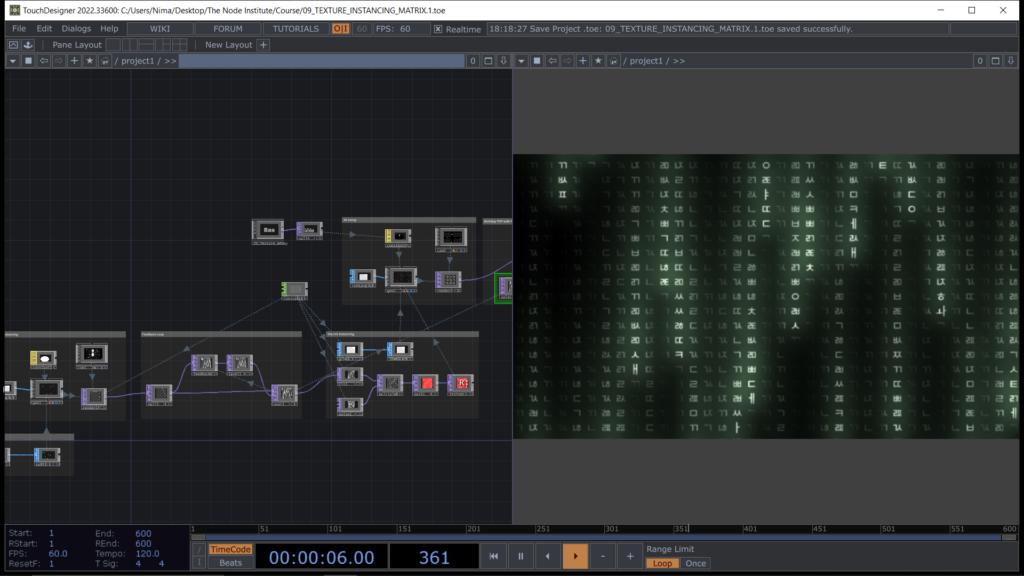This screenshot has width=1024, height=576.
Task: Open the TUTORIALS link
Action: pos(296,29)
